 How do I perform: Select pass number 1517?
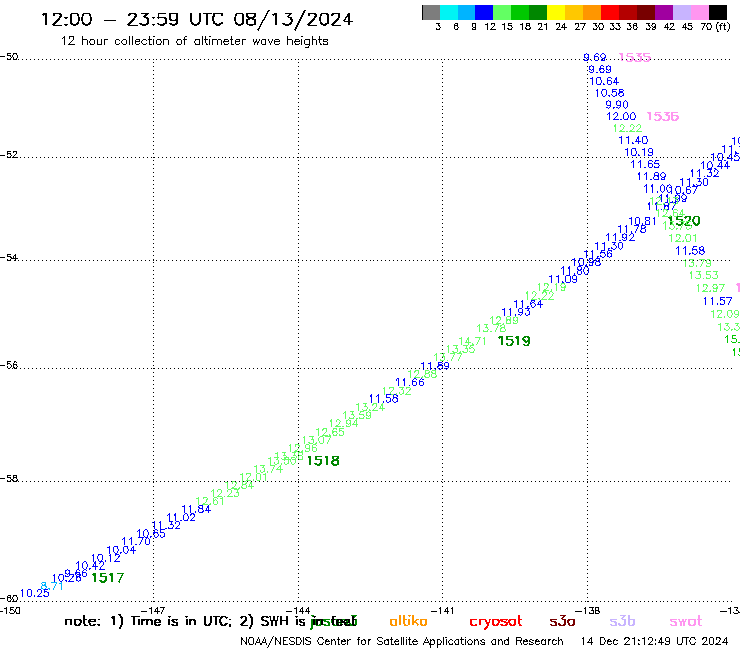108,578
